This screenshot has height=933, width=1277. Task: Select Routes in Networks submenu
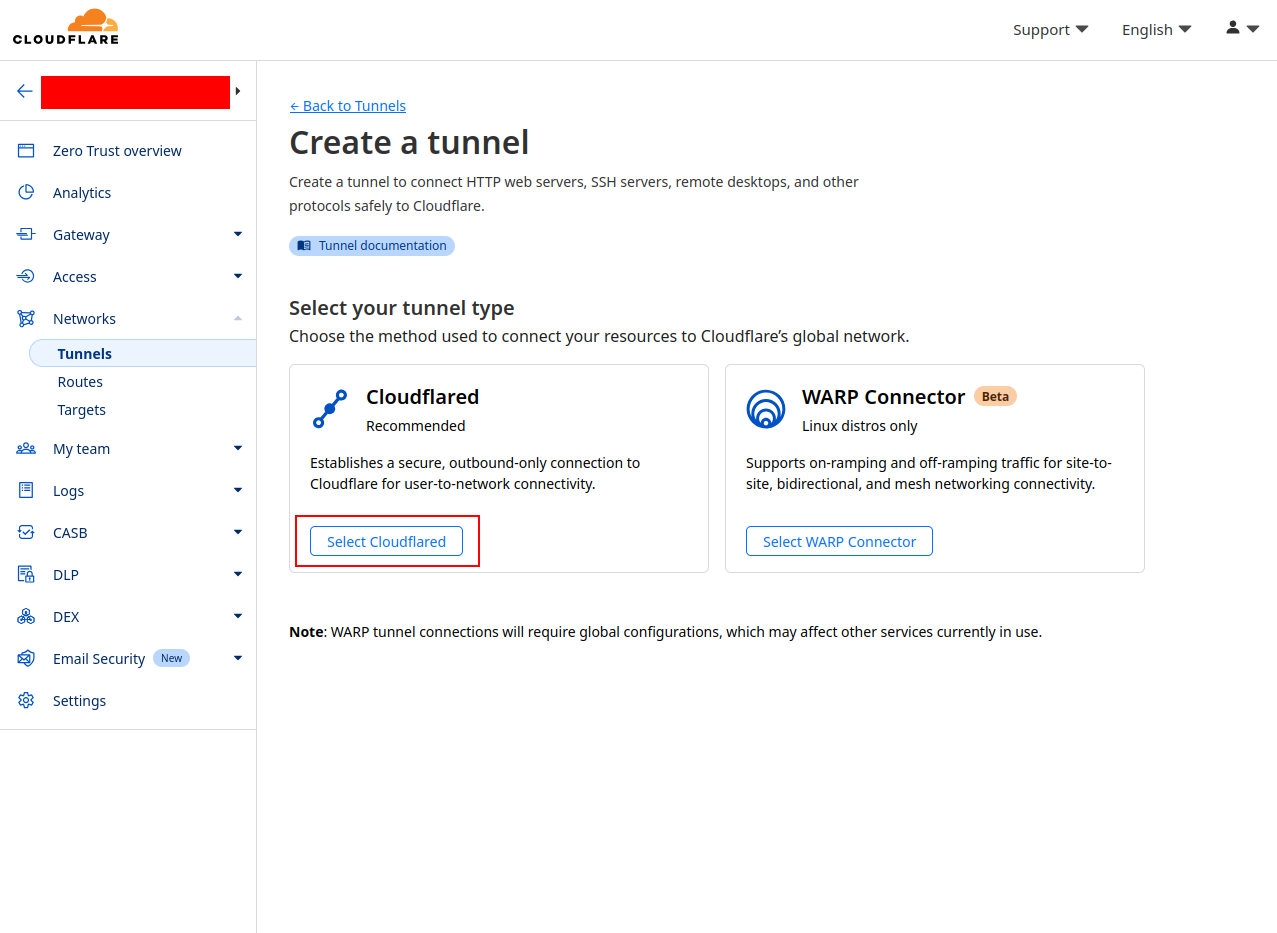click(80, 382)
